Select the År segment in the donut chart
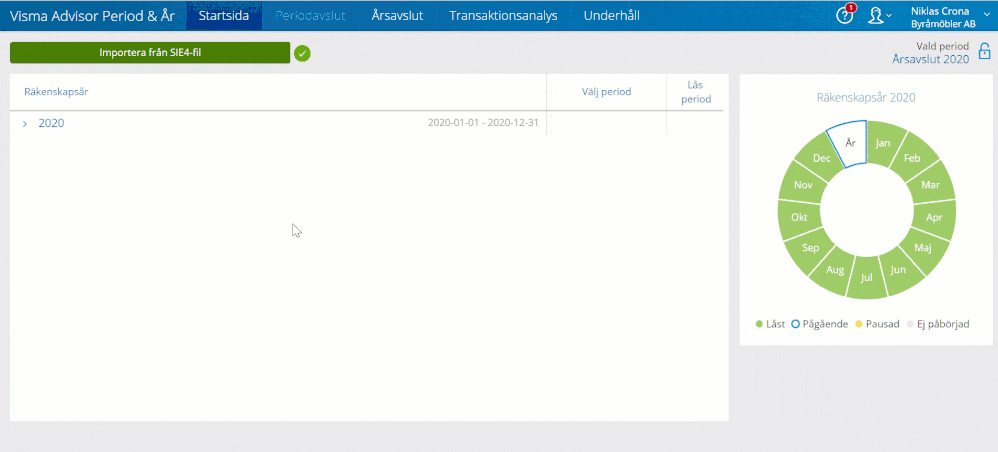The height and width of the screenshot is (452, 998). (849, 145)
